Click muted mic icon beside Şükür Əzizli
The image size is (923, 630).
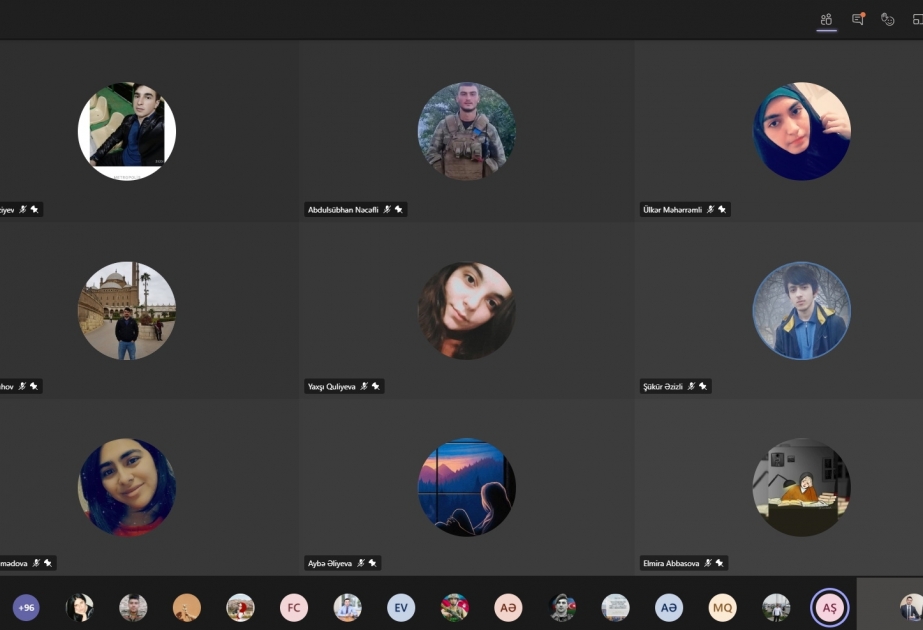691,386
